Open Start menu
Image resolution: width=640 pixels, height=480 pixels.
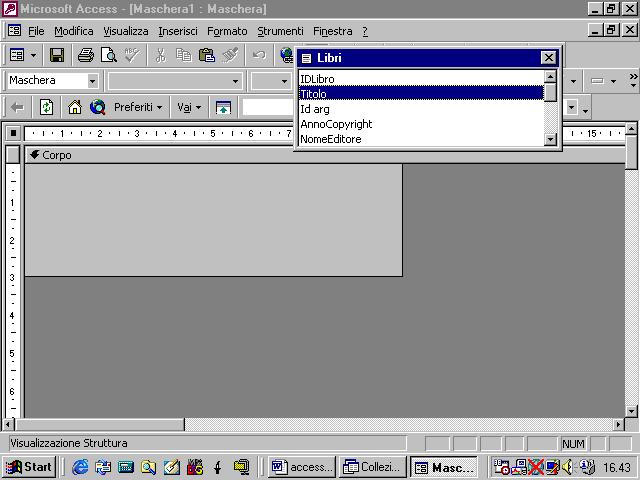coord(29,467)
